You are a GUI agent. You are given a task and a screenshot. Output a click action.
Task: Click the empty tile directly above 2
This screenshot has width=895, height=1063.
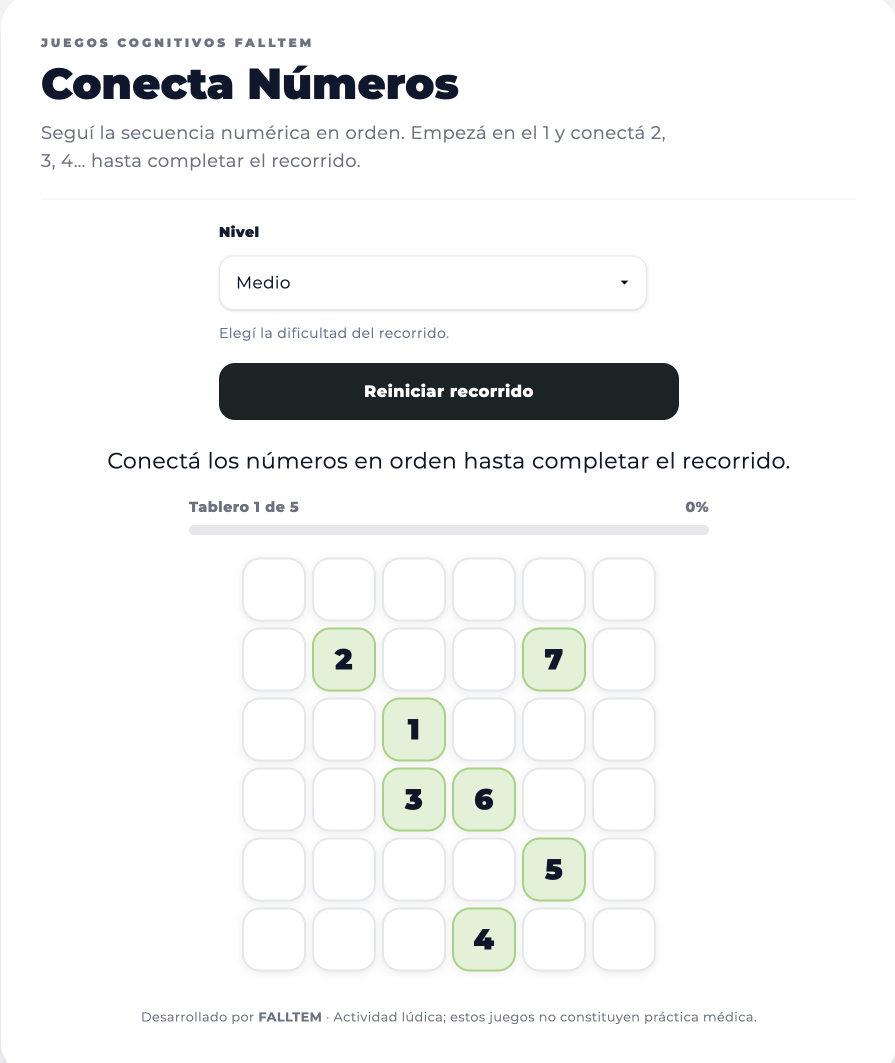344,589
